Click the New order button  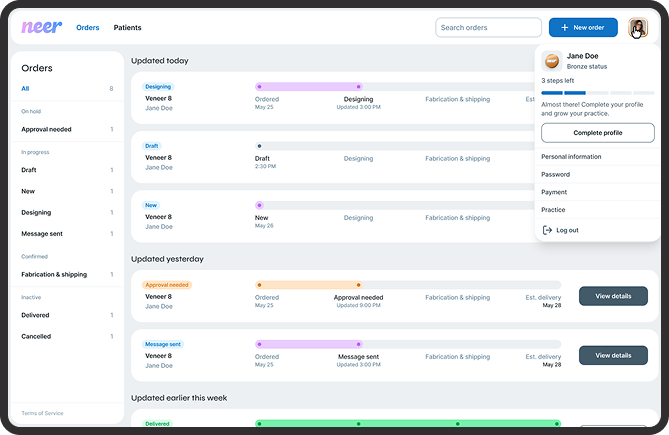[x=583, y=28]
